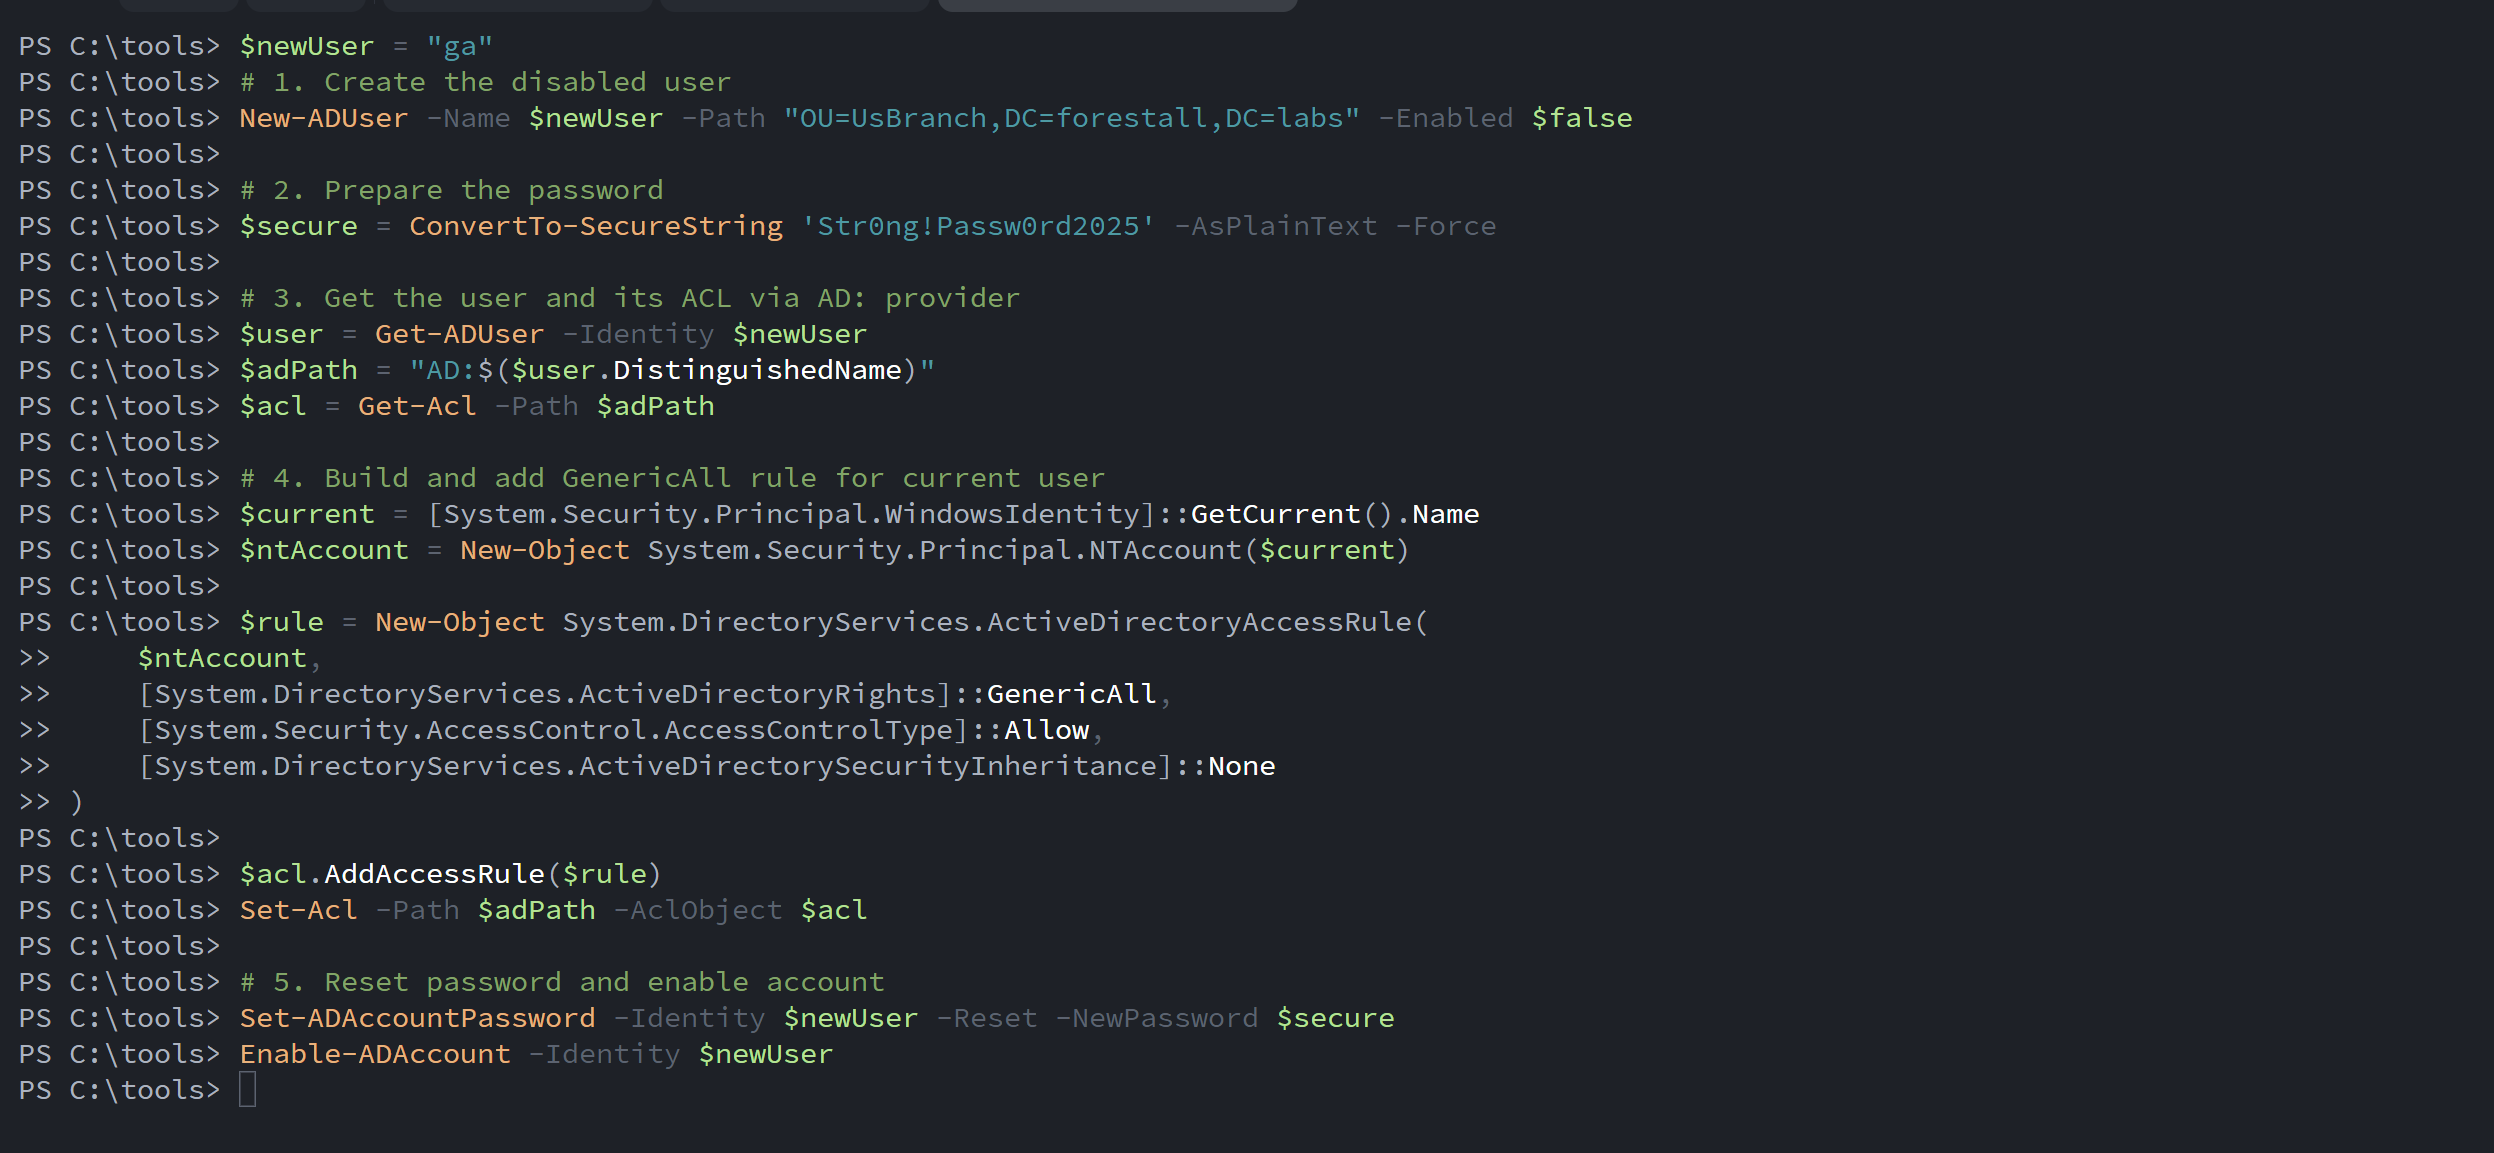Screen dimensions: 2494x1153
Task: Click the $false value after -Enabled
Action: [x=1581, y=118]
